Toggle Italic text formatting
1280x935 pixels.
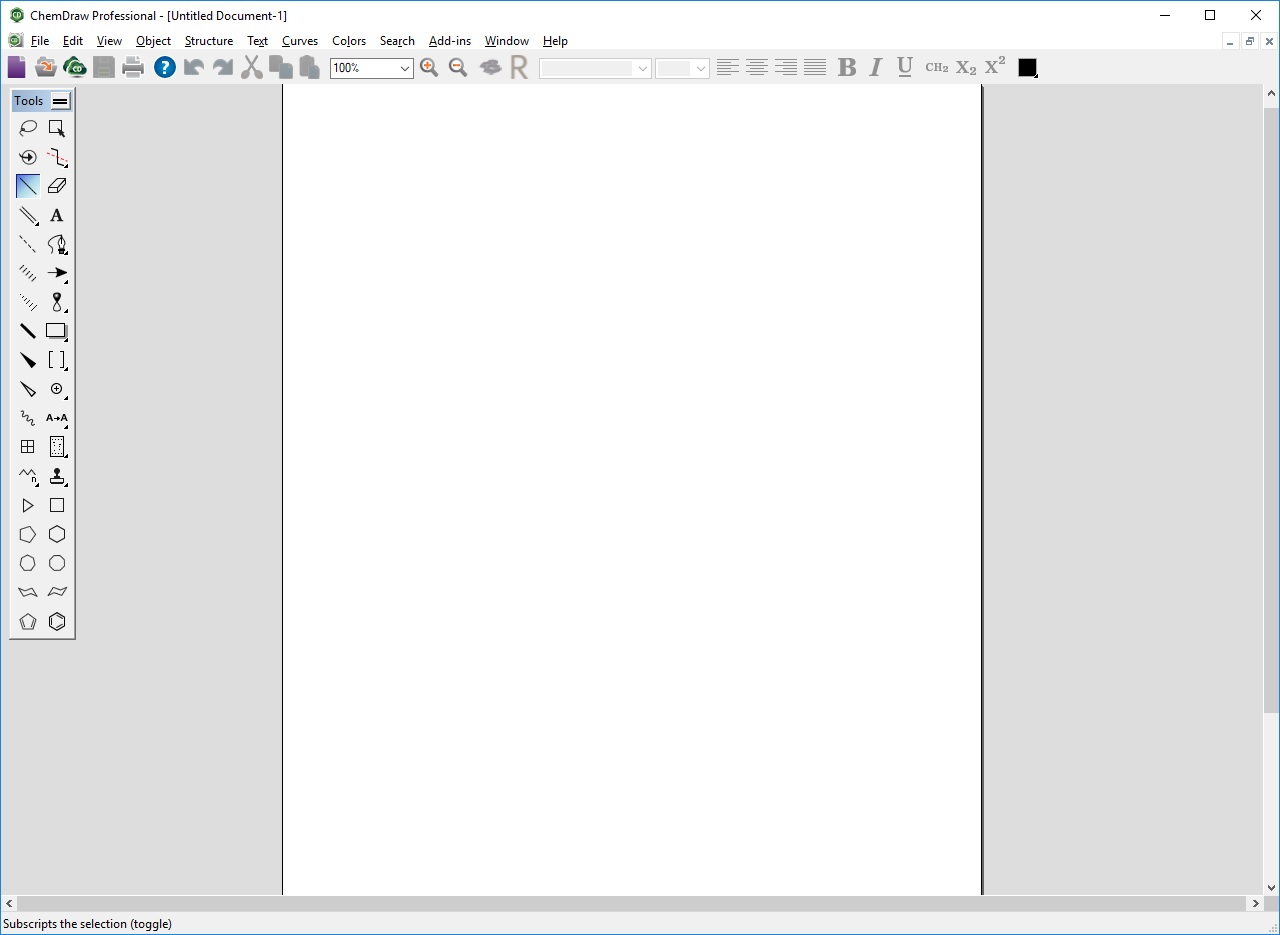[876, 67]
